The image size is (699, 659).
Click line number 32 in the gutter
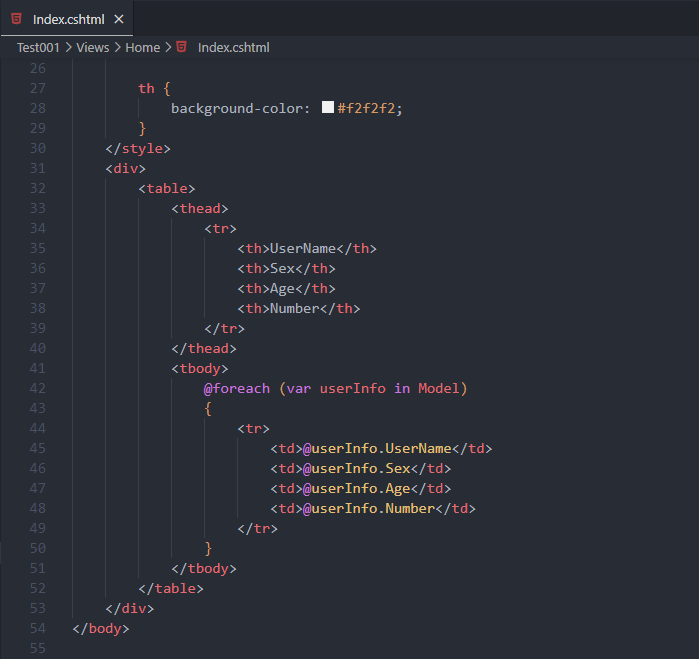click(37, 188)
